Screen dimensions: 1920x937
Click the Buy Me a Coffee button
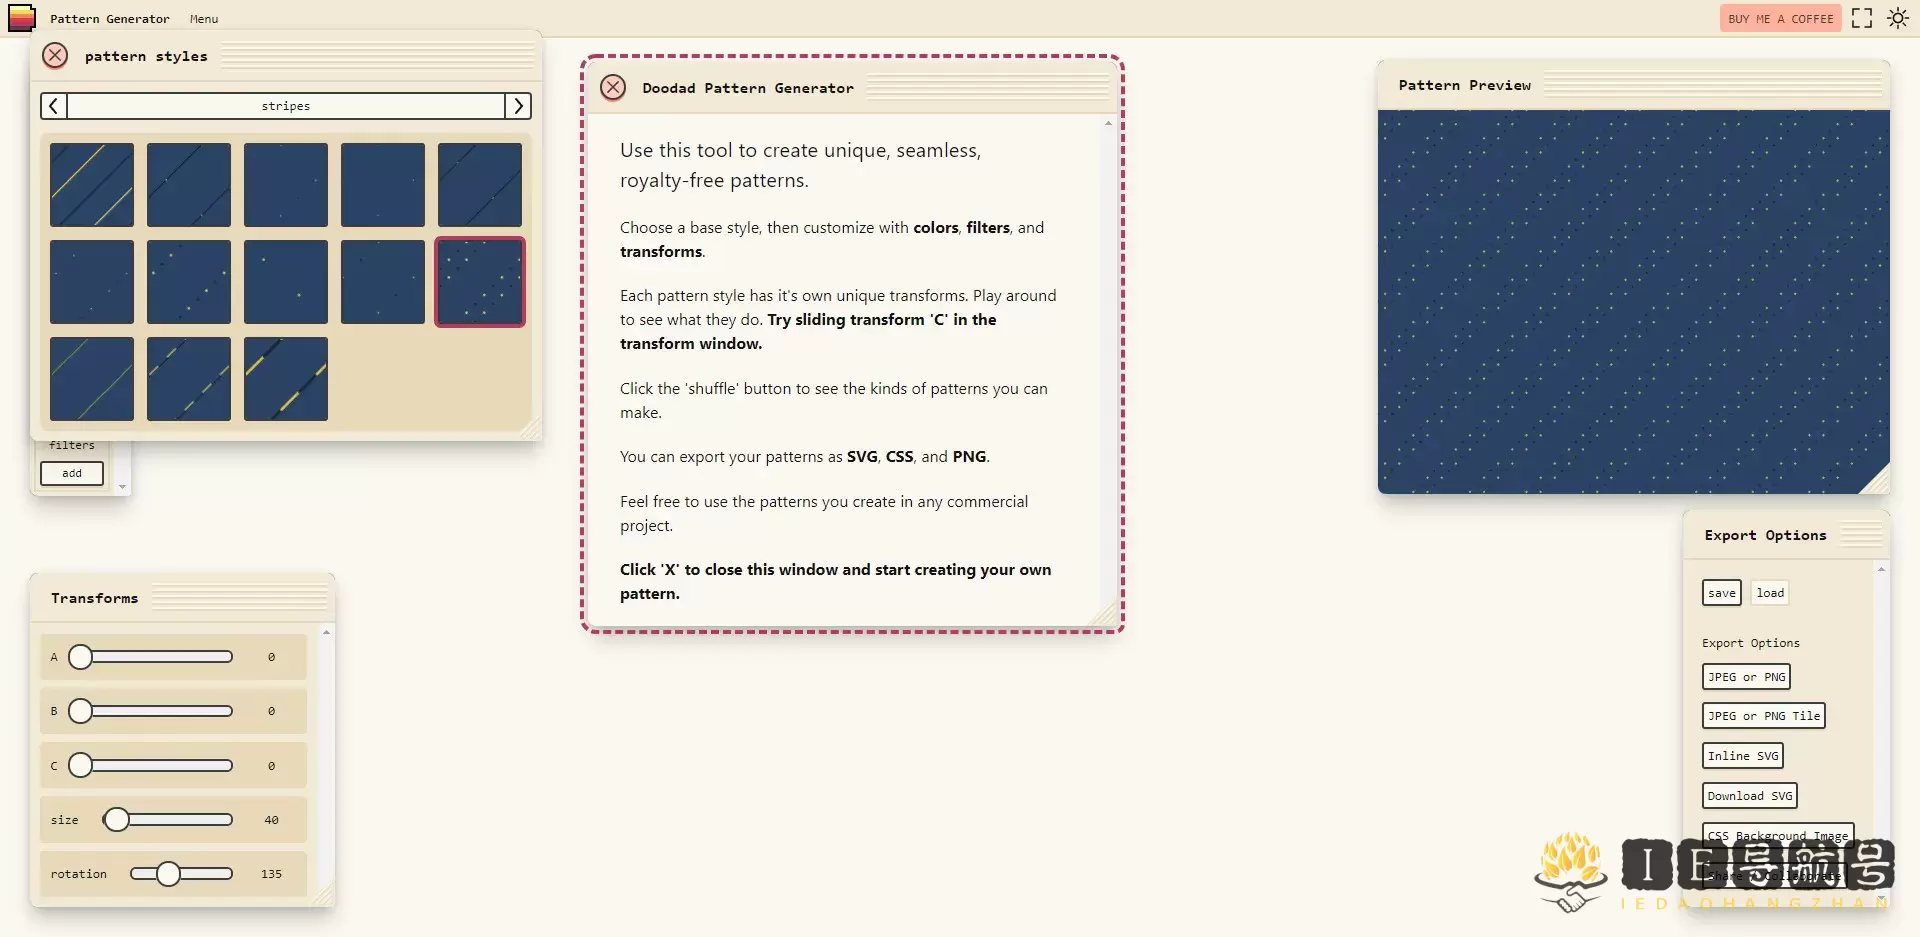(1780, 18)
